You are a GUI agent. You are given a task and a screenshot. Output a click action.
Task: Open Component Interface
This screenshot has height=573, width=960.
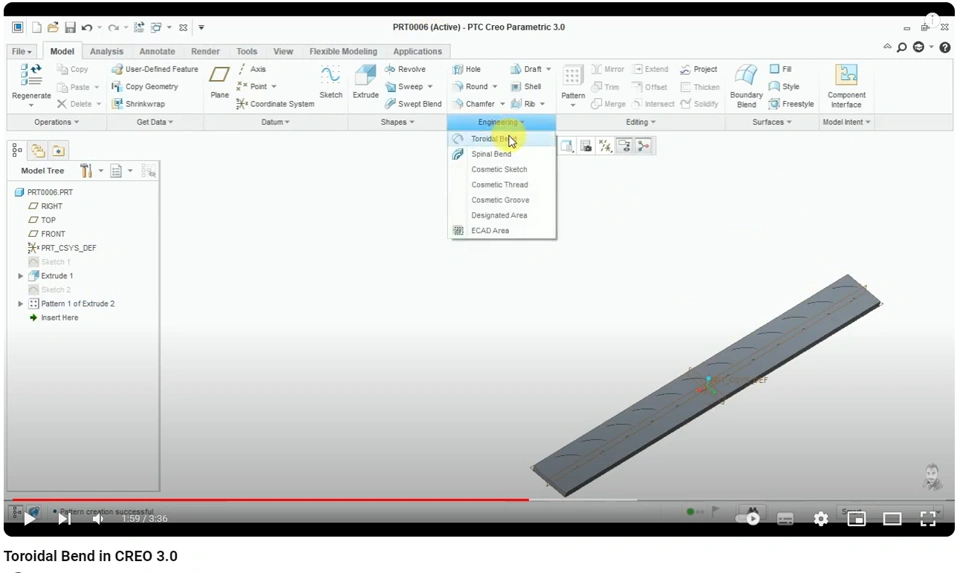[x=846, y=86]
